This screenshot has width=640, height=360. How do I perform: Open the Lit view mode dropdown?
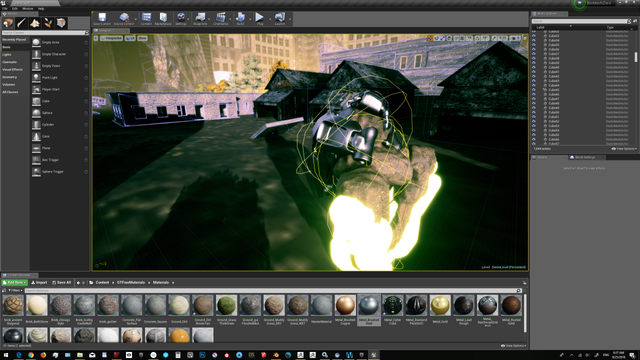click(x=130, y=38)
